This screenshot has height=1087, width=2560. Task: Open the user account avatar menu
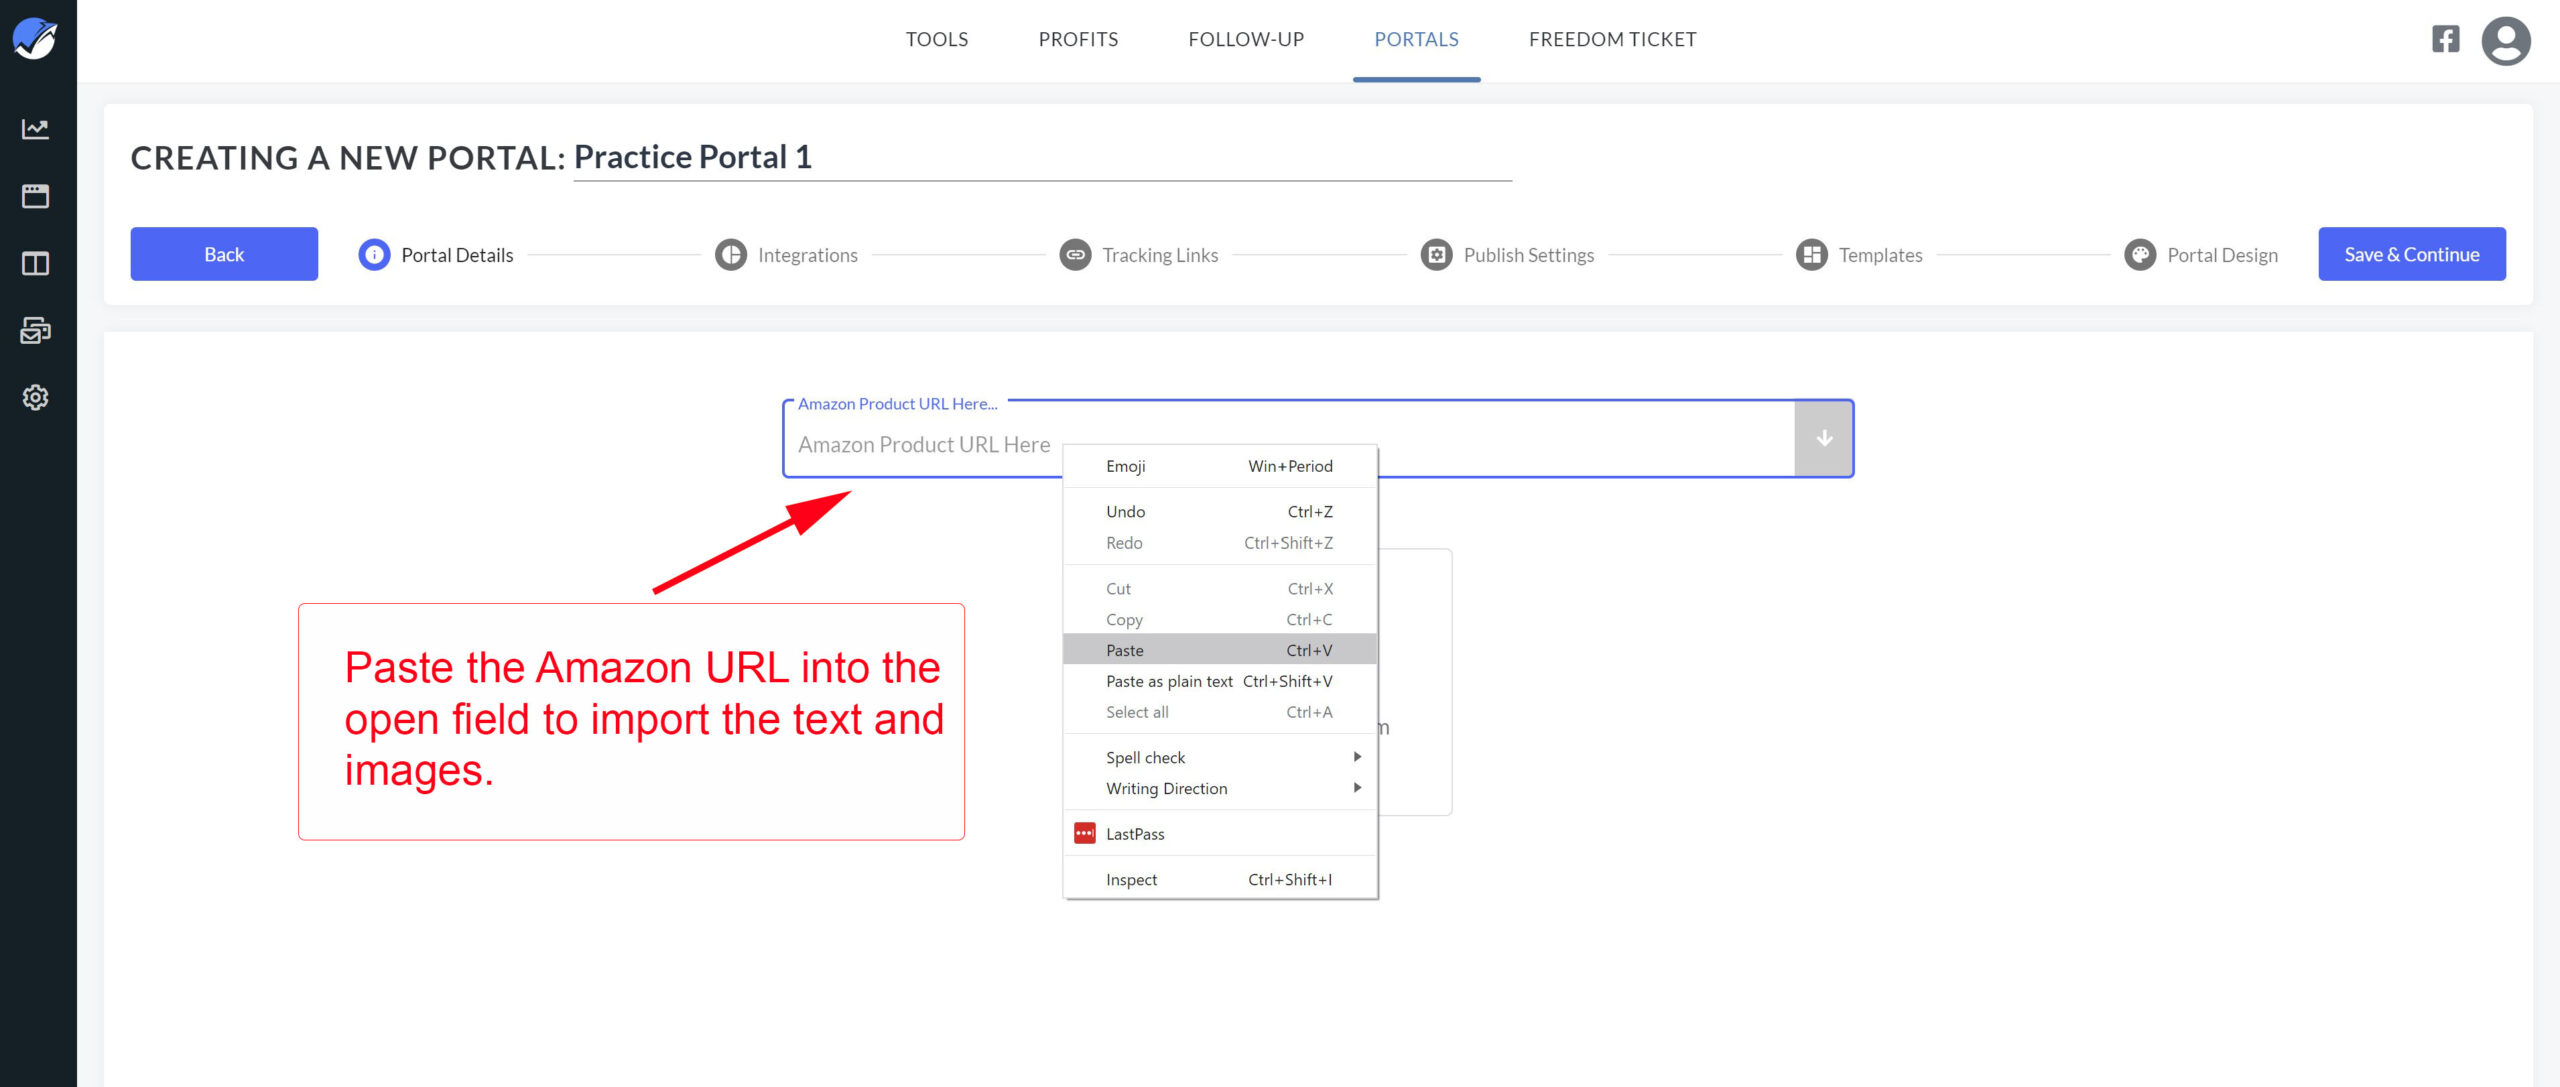click(x=2505, y=41)
